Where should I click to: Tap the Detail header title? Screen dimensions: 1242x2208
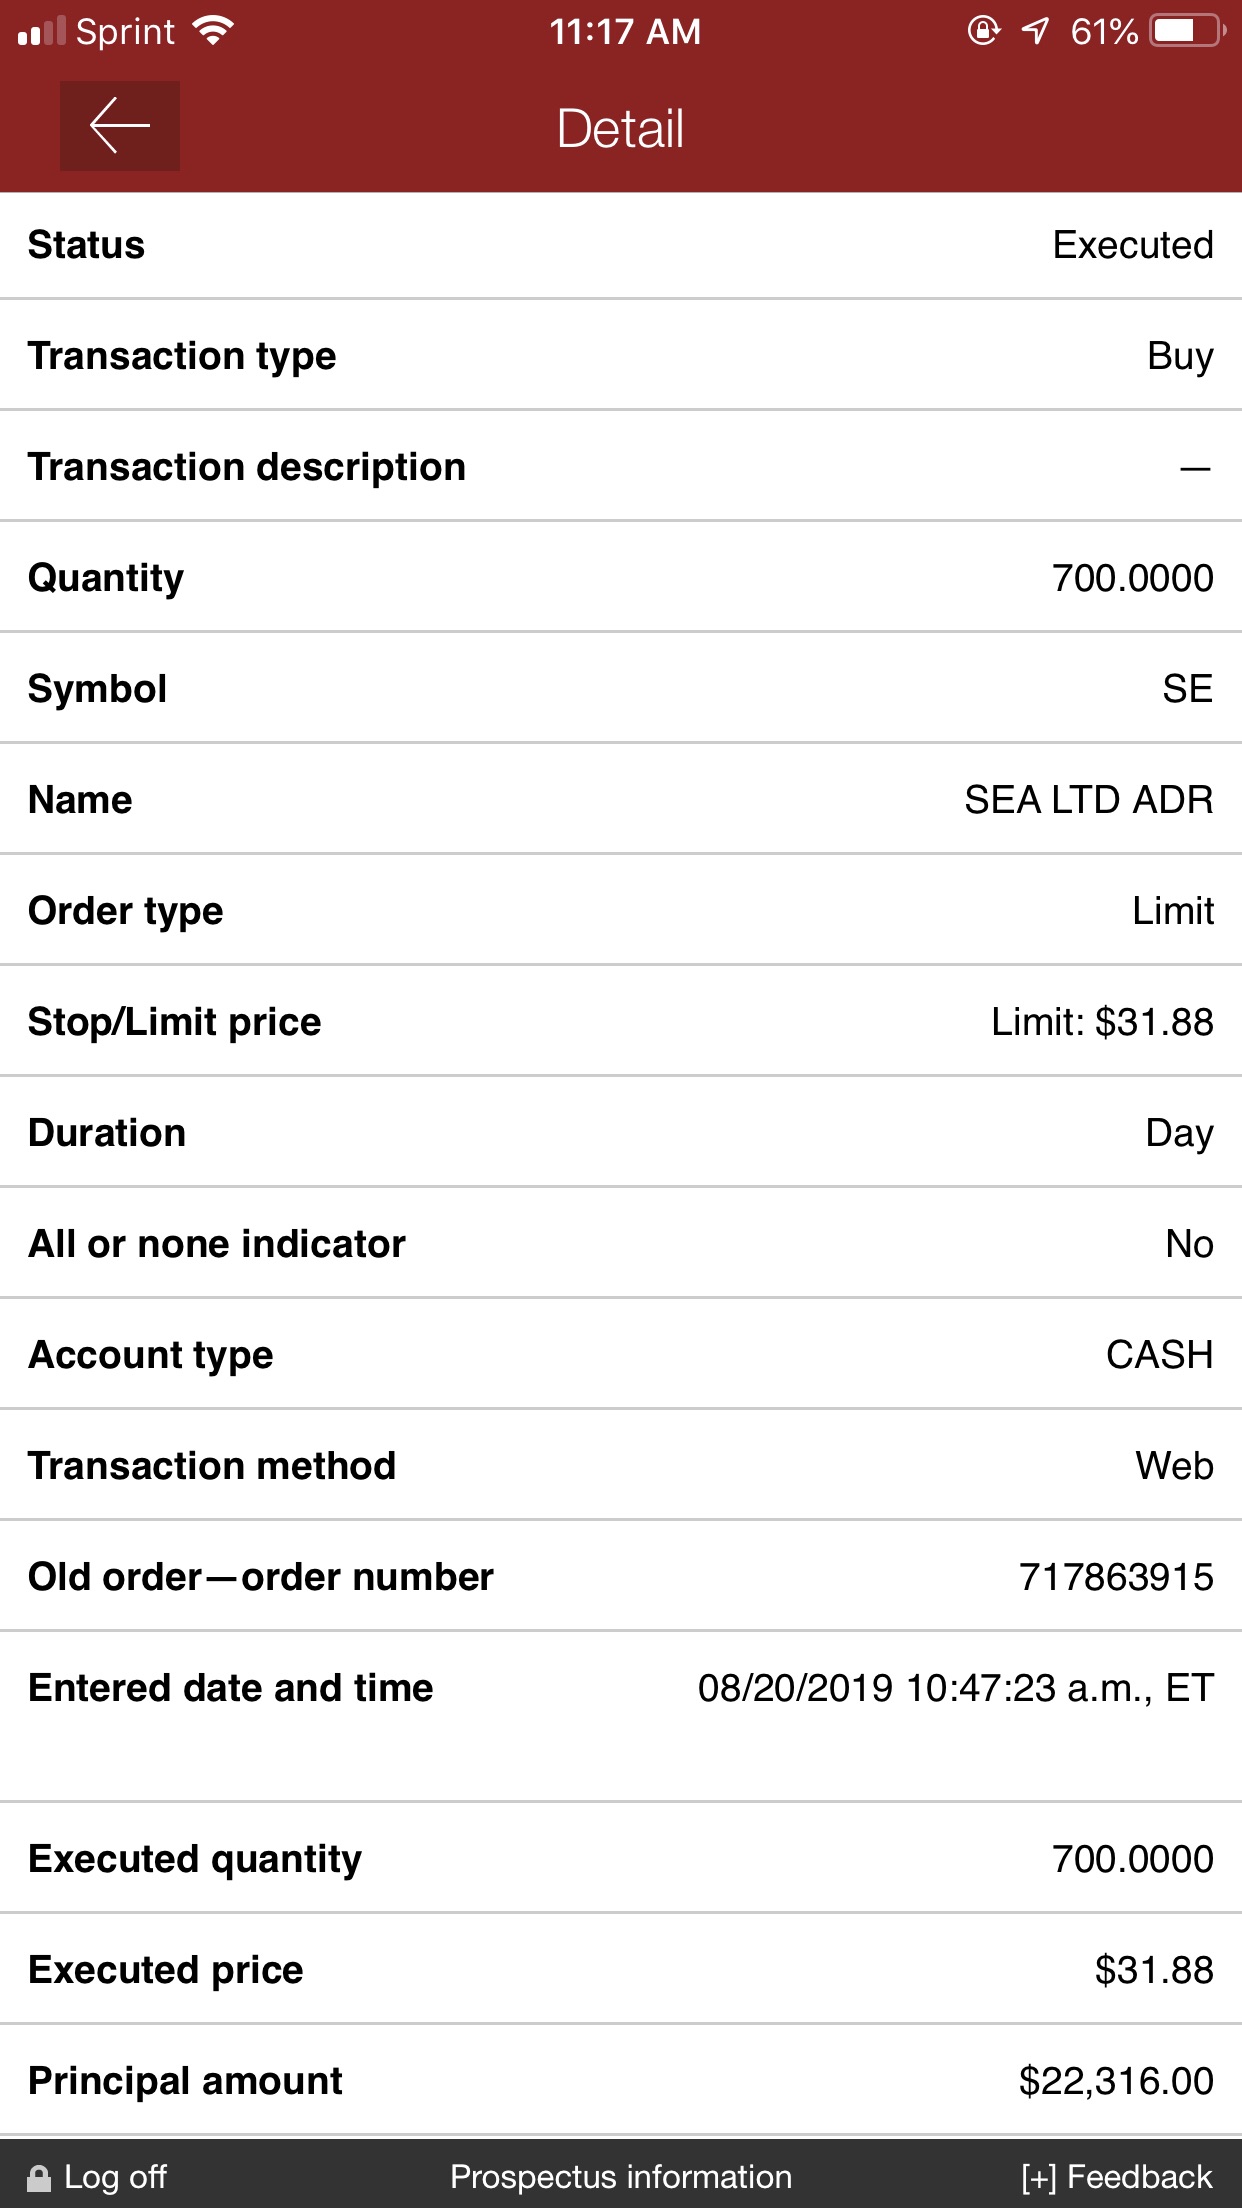621,128
